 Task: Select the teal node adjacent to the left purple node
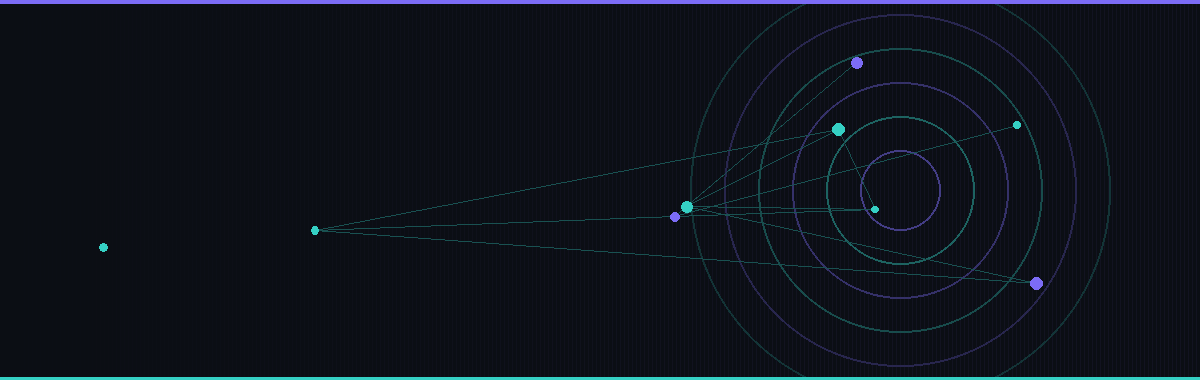[x=687, y=207]
